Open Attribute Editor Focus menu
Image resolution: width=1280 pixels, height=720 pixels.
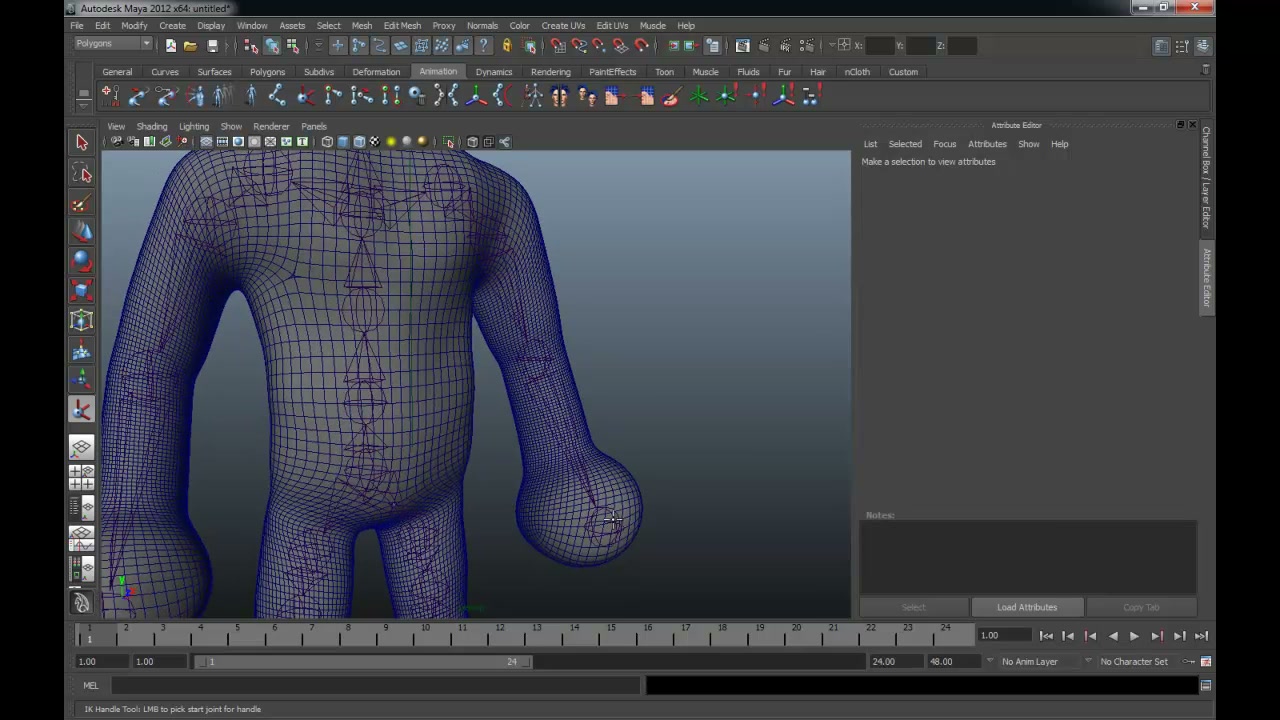click(944, 144)
